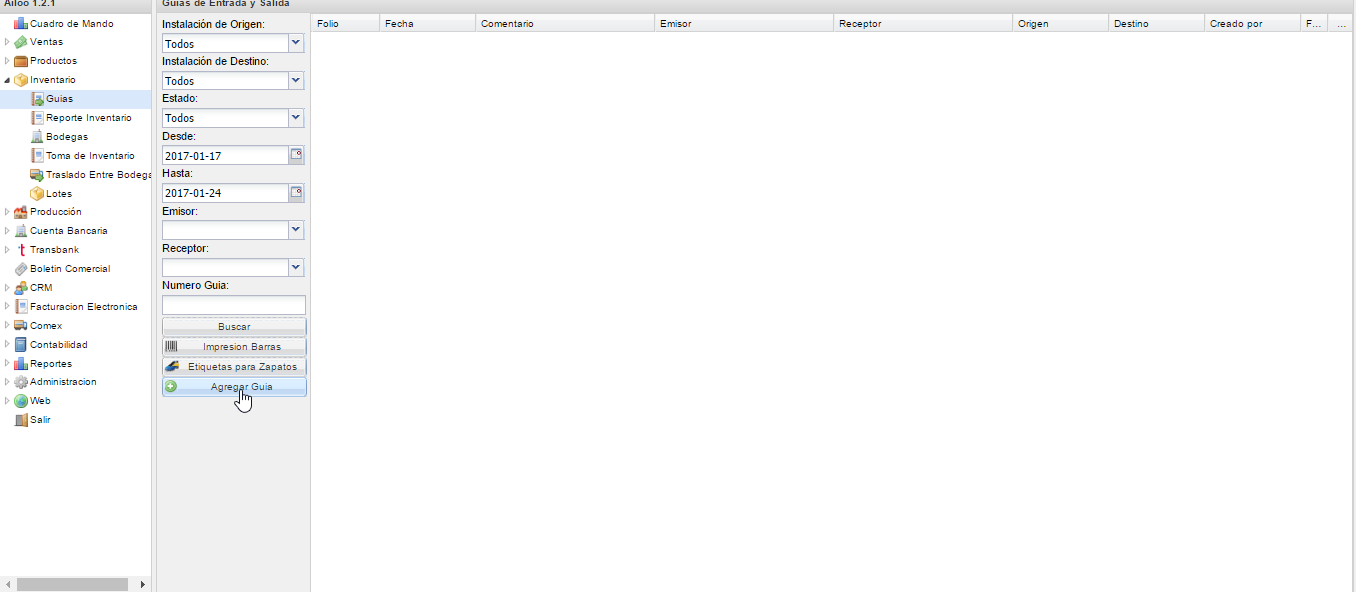1356x592 pixels.
Task: Open the Receptor dropdown arrow
Action: pos(296,267)
